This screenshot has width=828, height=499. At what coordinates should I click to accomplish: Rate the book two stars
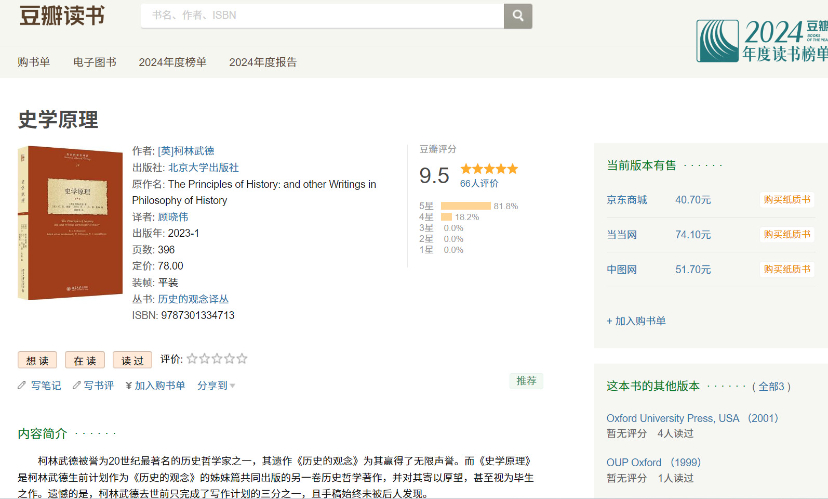coord(204,359)
